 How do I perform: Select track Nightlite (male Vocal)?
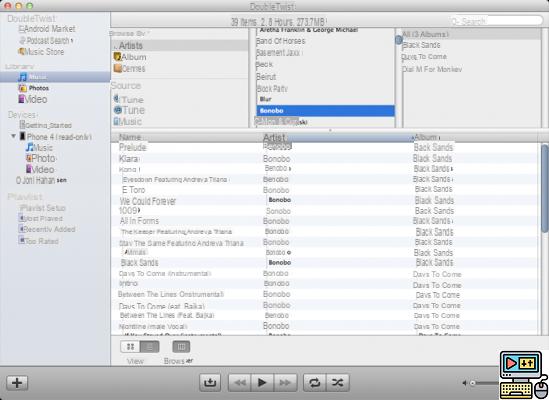(x=153, y=326)
